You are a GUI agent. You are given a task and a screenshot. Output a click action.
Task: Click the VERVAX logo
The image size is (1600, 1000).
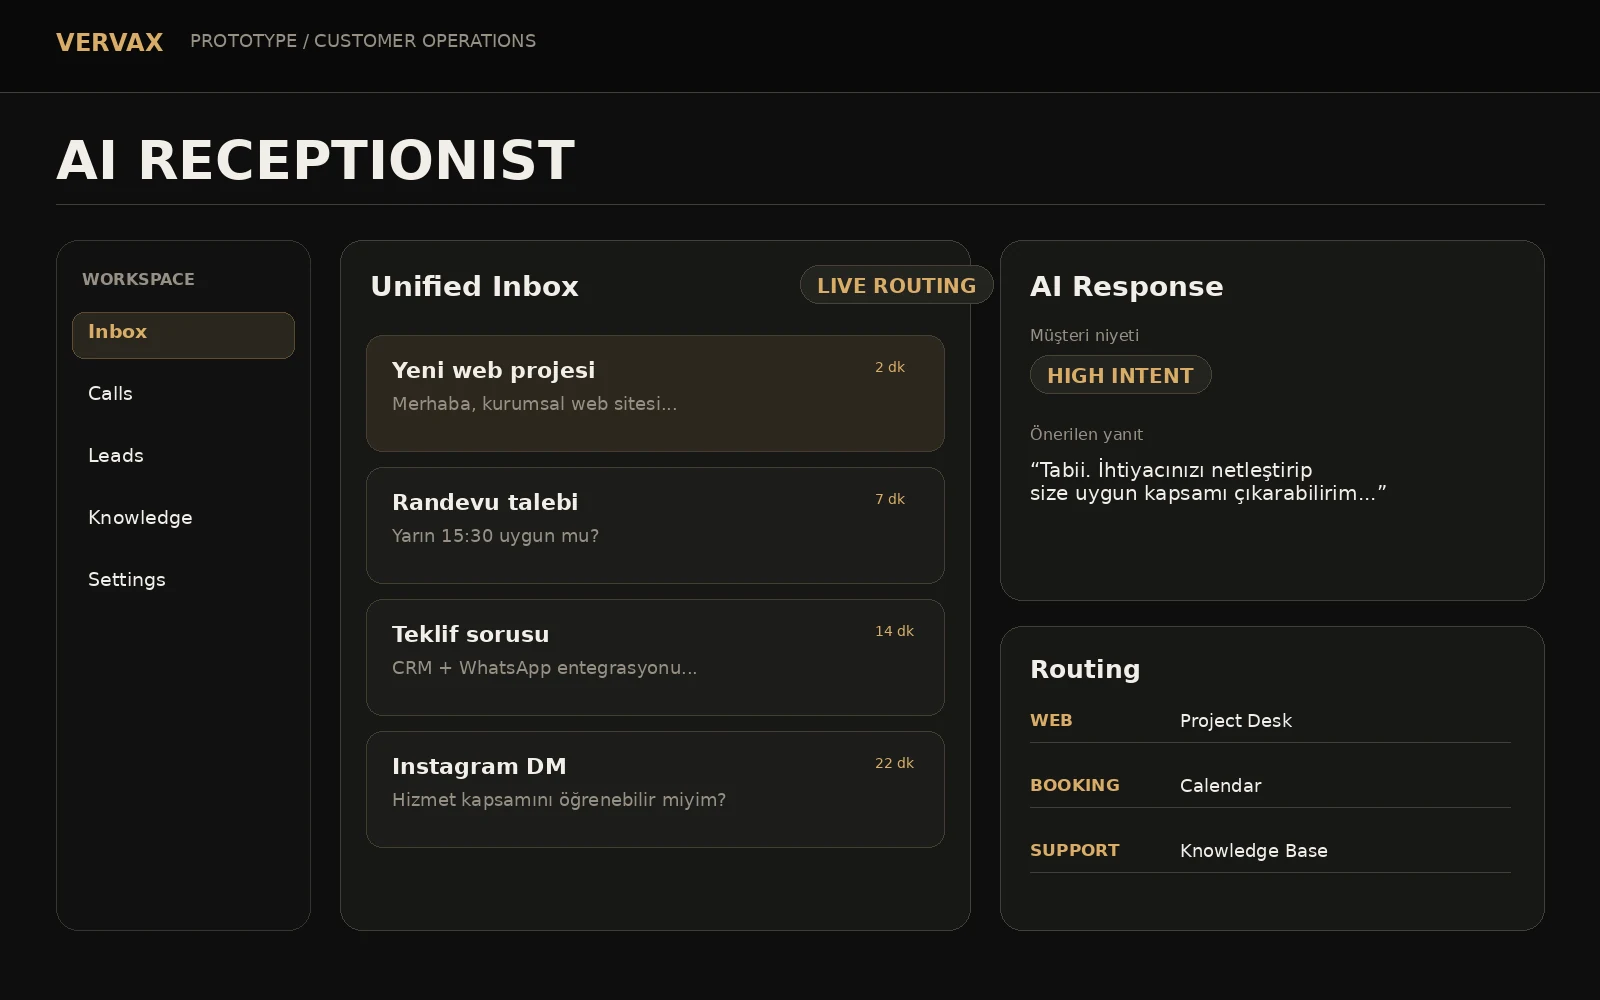109,42
